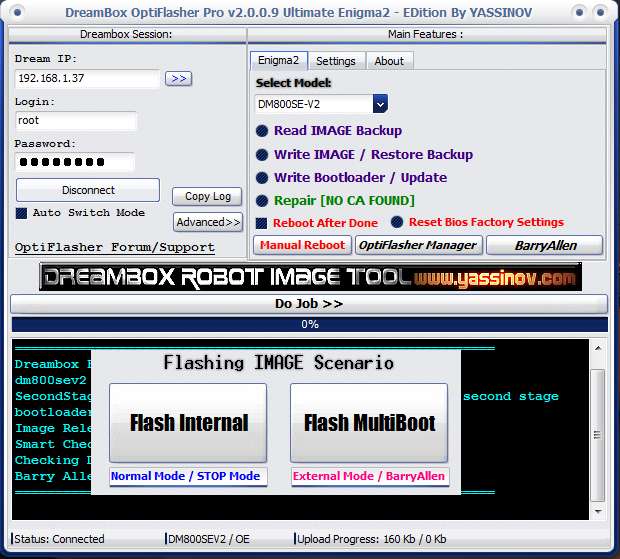This screenshot has width=620, height=559.
Task: Click the Do Job >> button
Action: (309, 304)
